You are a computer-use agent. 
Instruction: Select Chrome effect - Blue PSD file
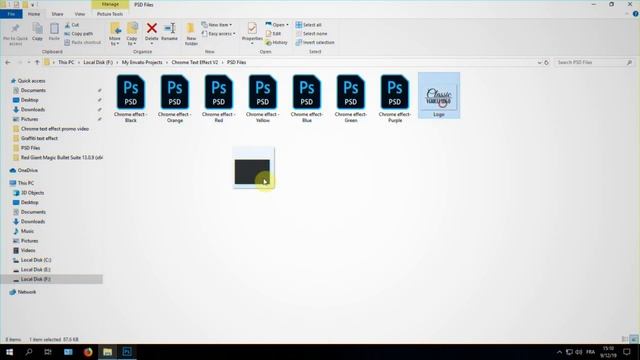(307, 98)
